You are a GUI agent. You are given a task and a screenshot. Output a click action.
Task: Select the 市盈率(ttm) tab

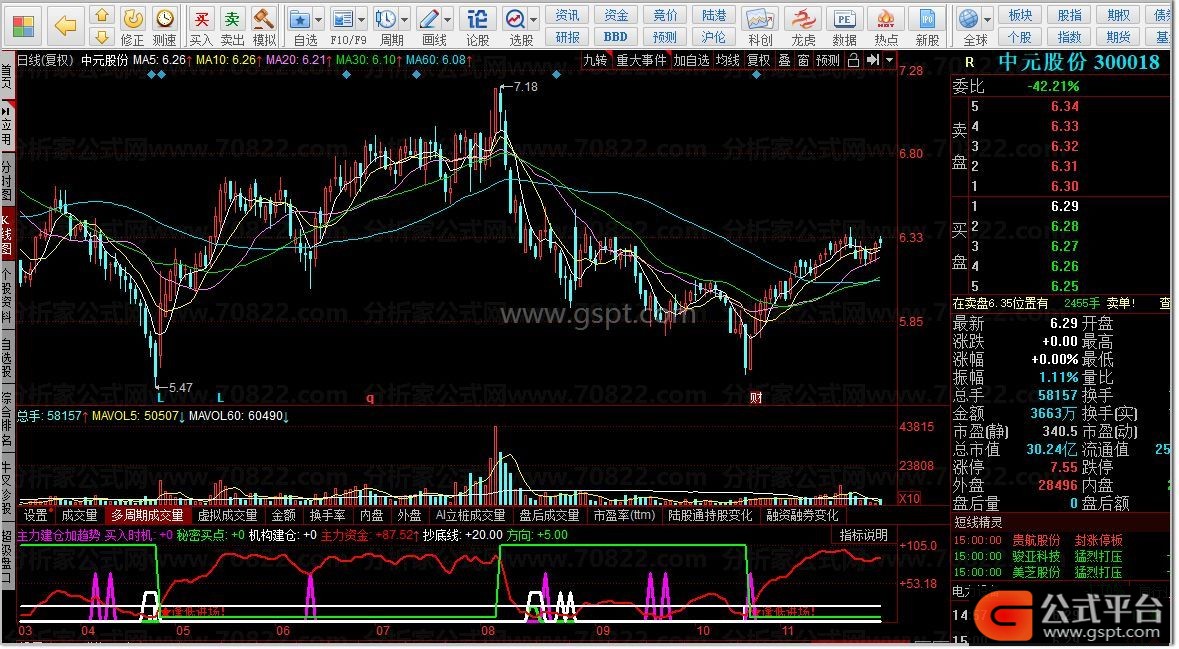click(624, 516)
